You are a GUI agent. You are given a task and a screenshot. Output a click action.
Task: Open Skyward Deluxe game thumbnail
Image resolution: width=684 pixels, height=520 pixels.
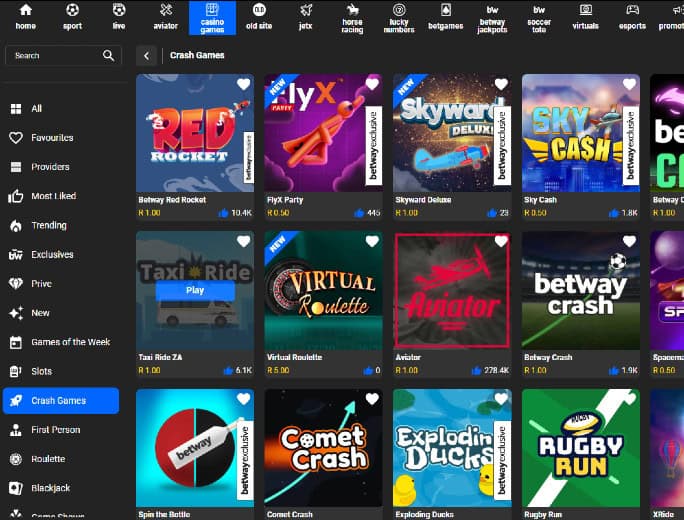pos(452,133)
